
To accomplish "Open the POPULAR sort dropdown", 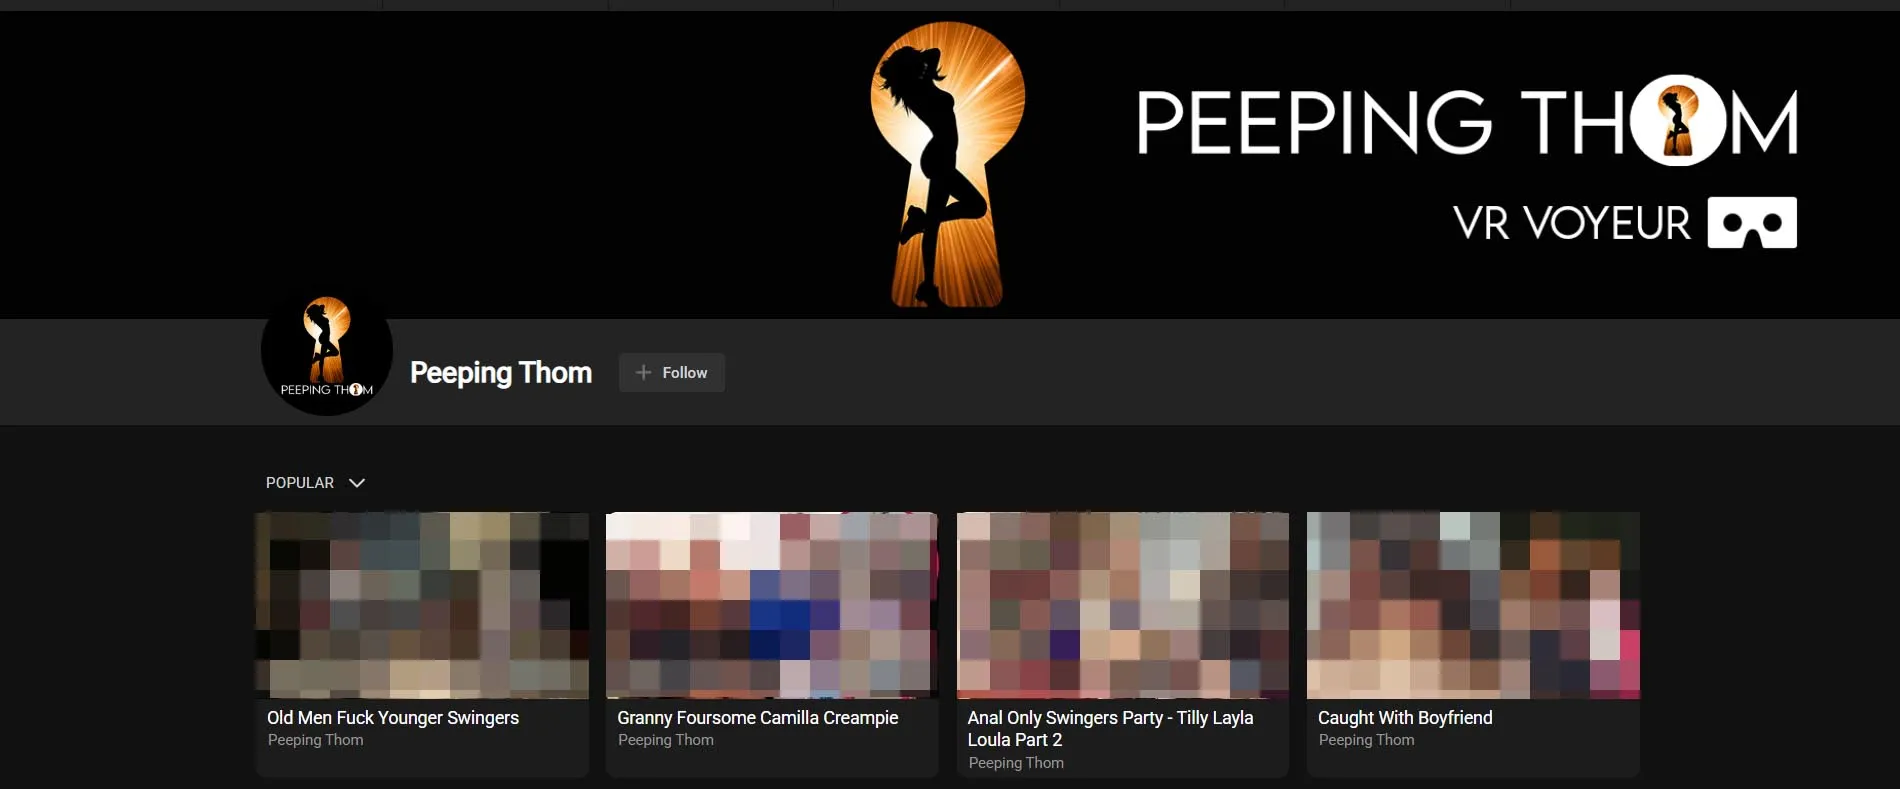I will pyautogui.click(x=315, y=483).
